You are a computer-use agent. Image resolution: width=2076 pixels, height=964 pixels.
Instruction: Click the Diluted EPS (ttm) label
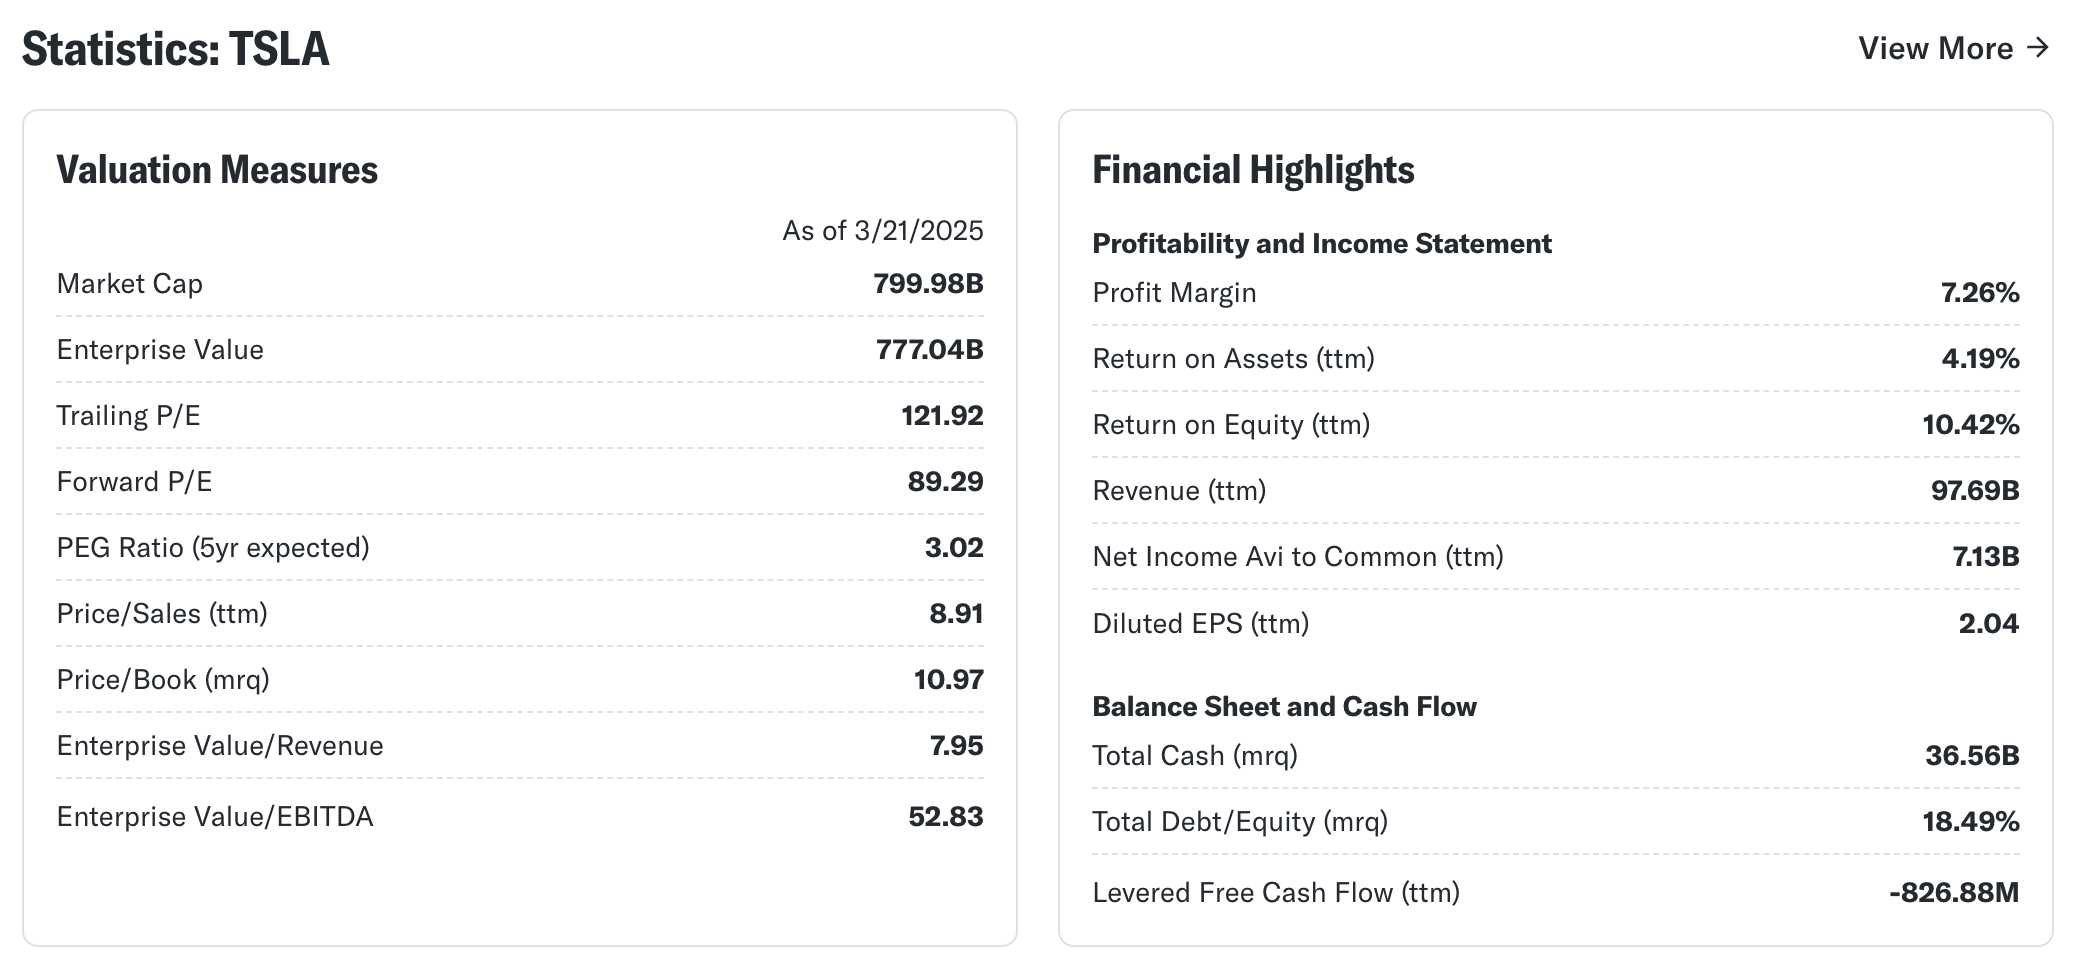tap(1201, 624)
